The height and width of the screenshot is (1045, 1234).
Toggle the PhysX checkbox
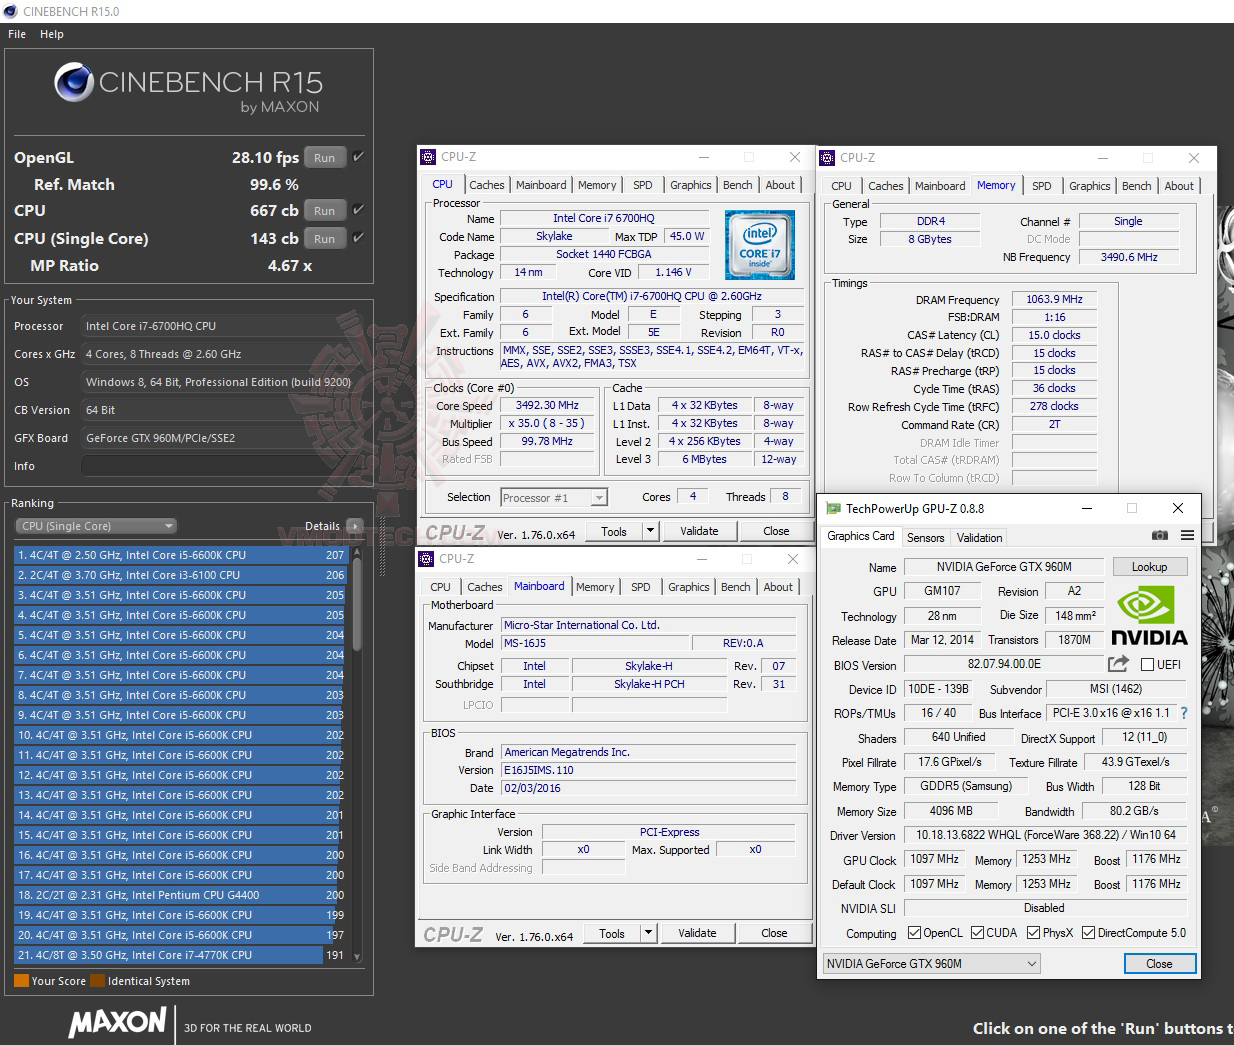coord(1033,933)
